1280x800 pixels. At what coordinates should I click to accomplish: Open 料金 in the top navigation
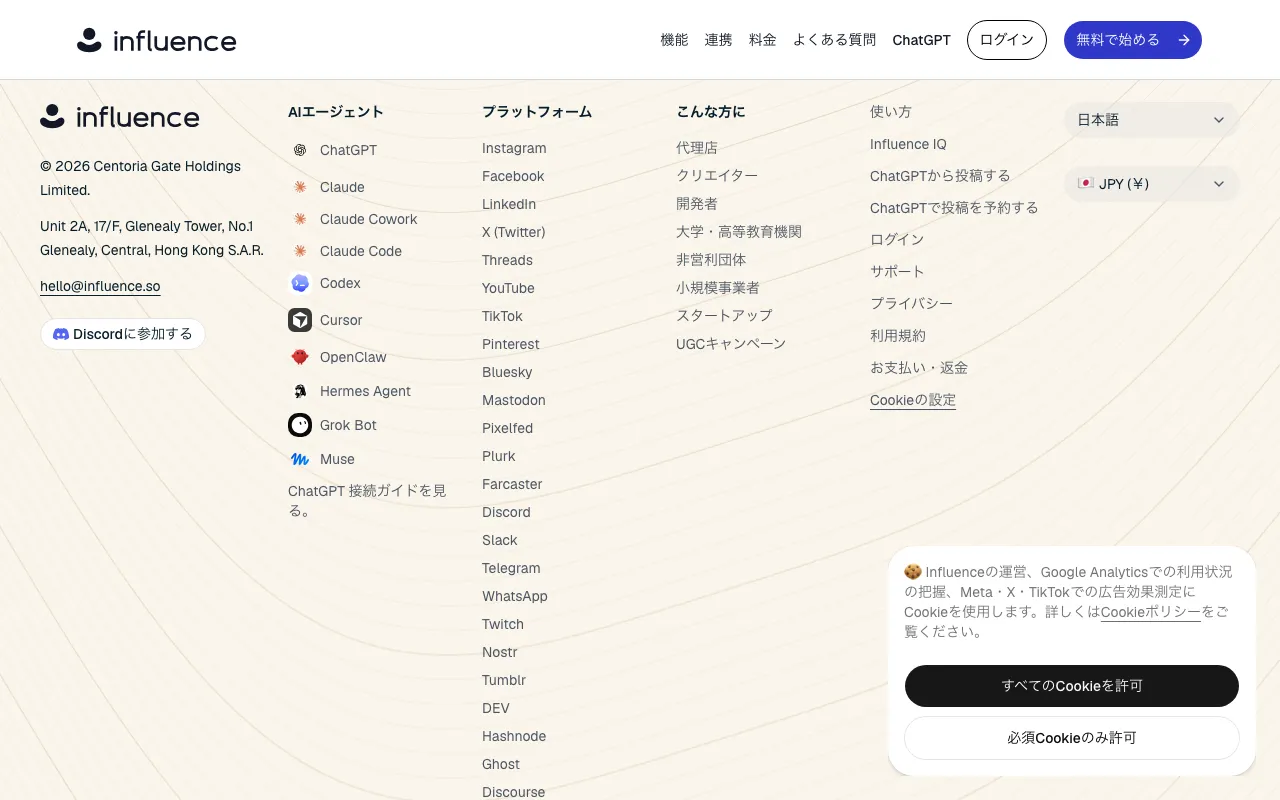[x=762, y=40]
